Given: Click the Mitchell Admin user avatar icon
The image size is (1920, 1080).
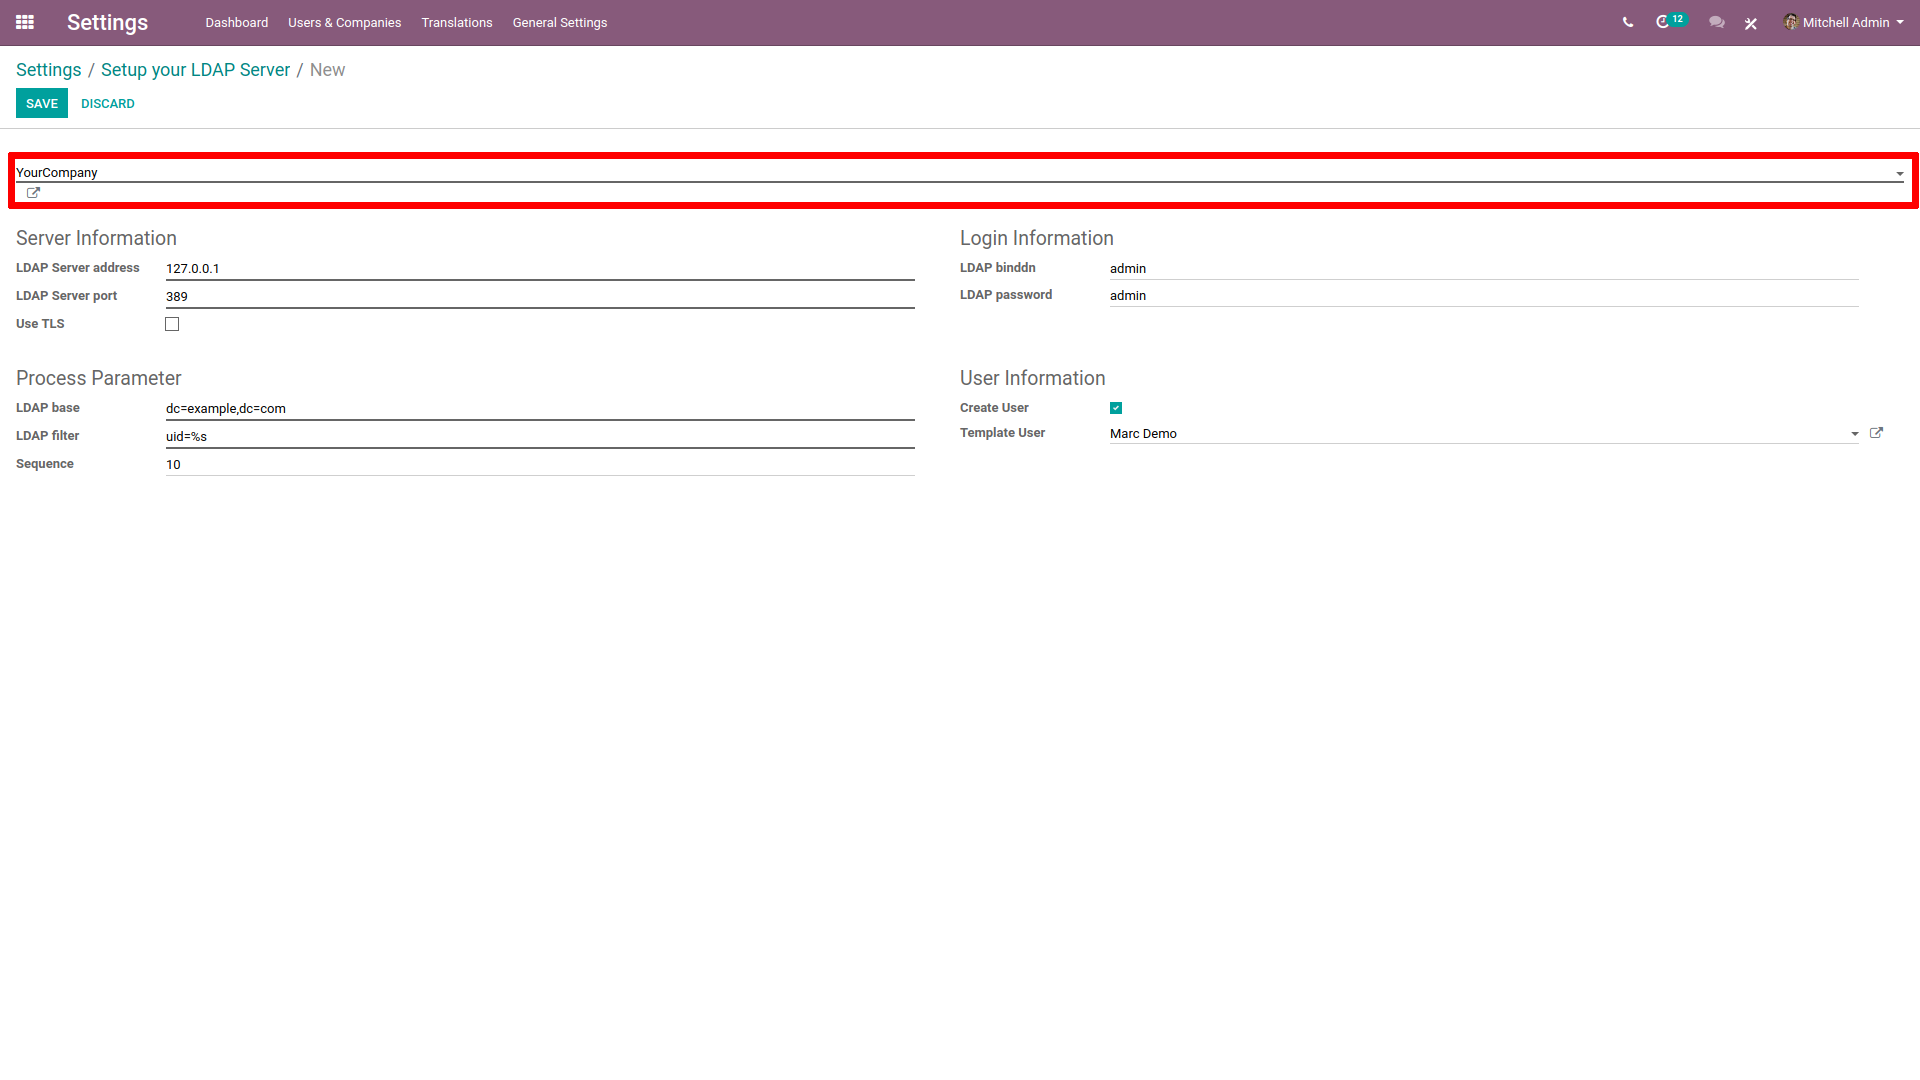Looking at the screenshot, I should 1792,22.
